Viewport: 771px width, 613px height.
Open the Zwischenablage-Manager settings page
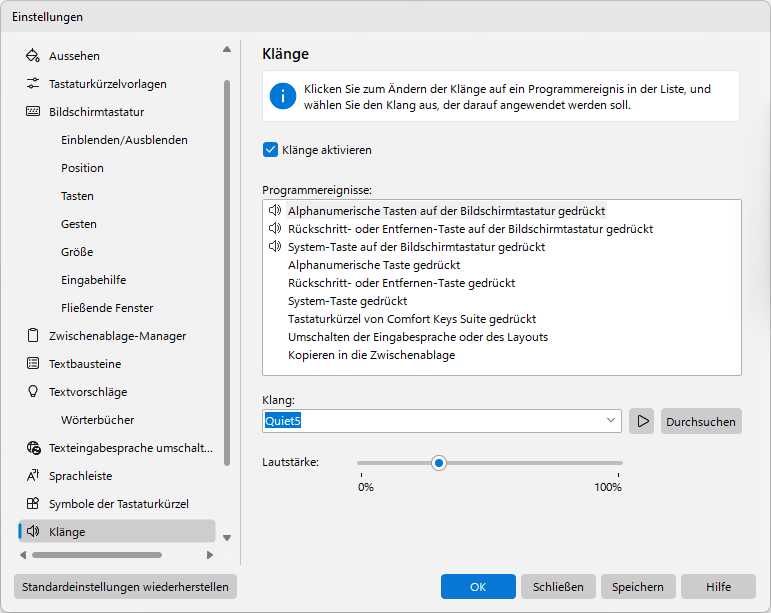[118, 336]
